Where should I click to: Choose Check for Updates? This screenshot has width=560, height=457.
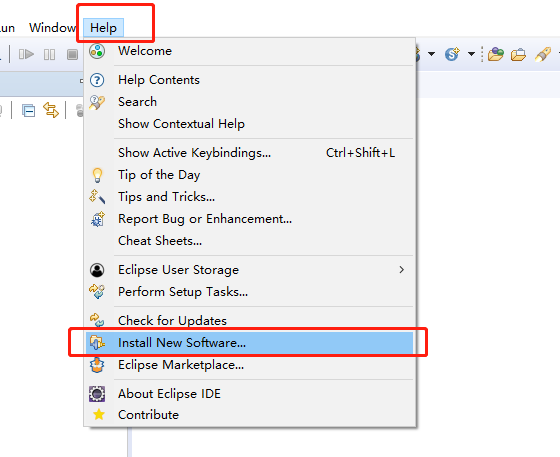pyautogui.click(x=250, y=321)
